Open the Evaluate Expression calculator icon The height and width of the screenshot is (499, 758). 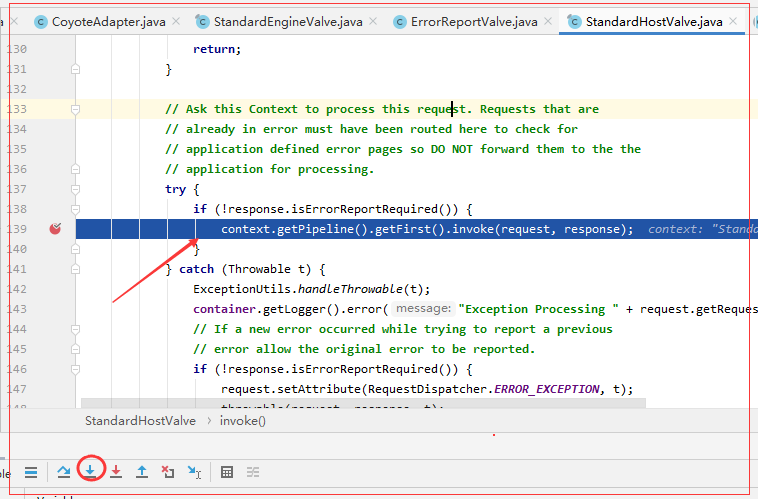(x=227, y=472)
